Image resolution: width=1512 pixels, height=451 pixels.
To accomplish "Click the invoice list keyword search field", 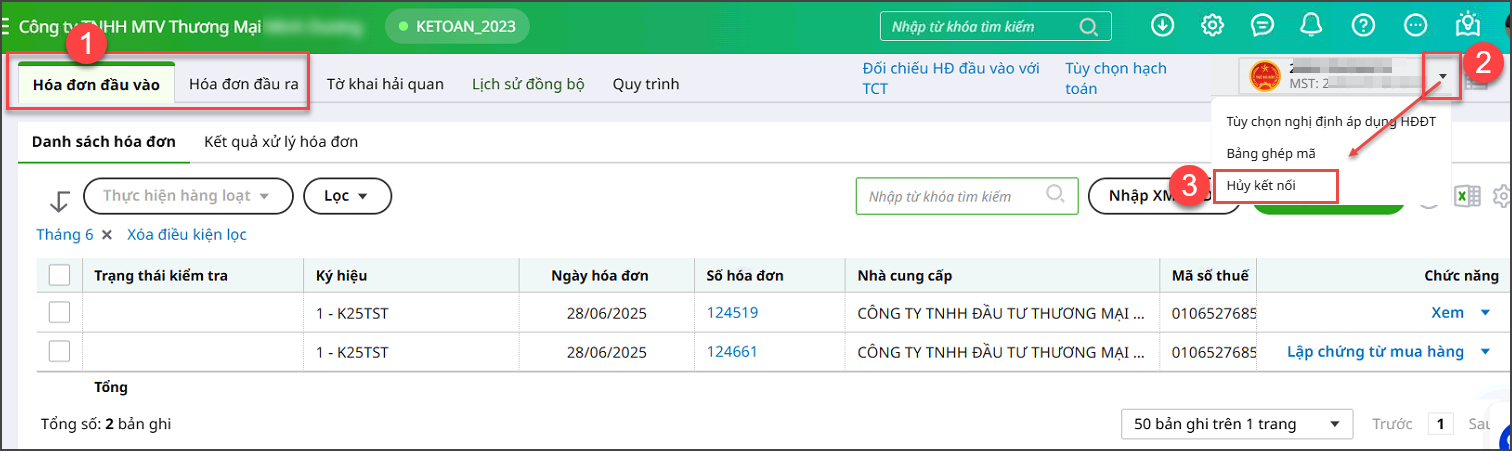I will 953,196.
